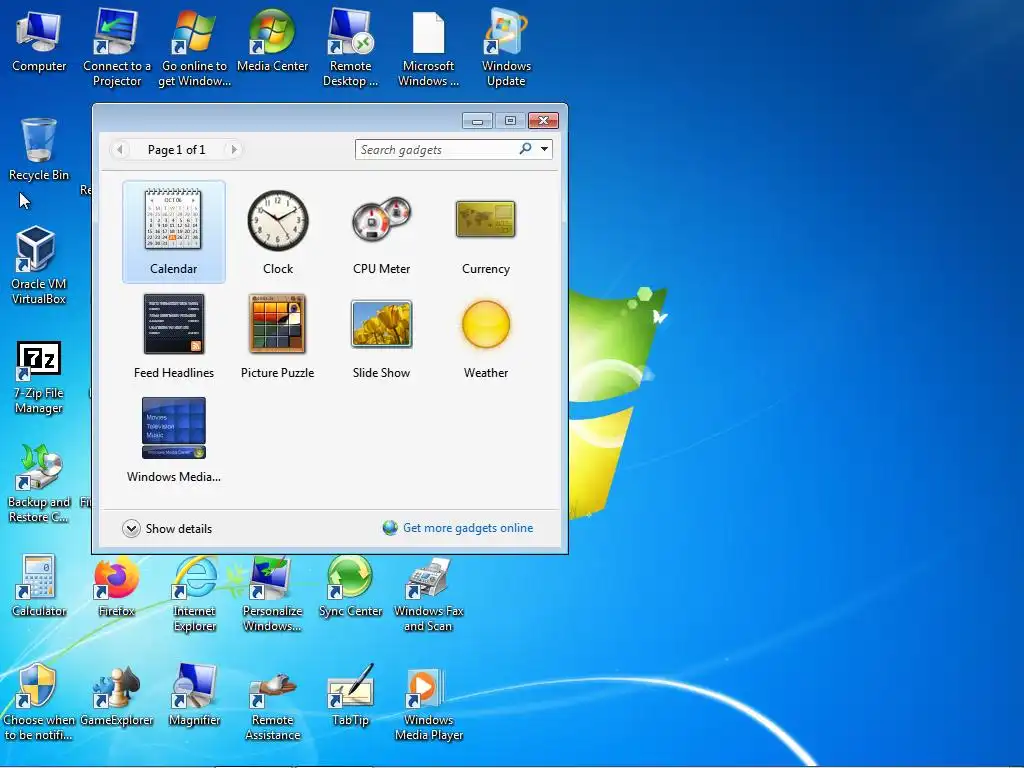Select the CPU Meter gadget
This screenshot has height=768, width=1024.
[x=381, y=231]
